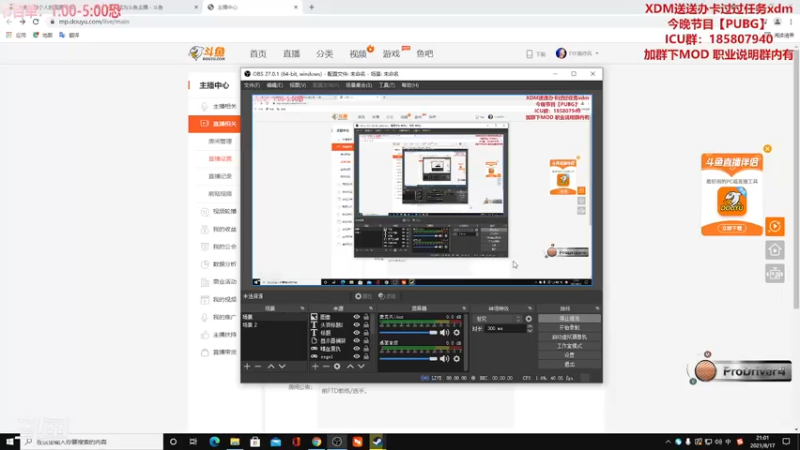
Task: Open Chrome from the Windows taskbar
Action: [316, 442]
